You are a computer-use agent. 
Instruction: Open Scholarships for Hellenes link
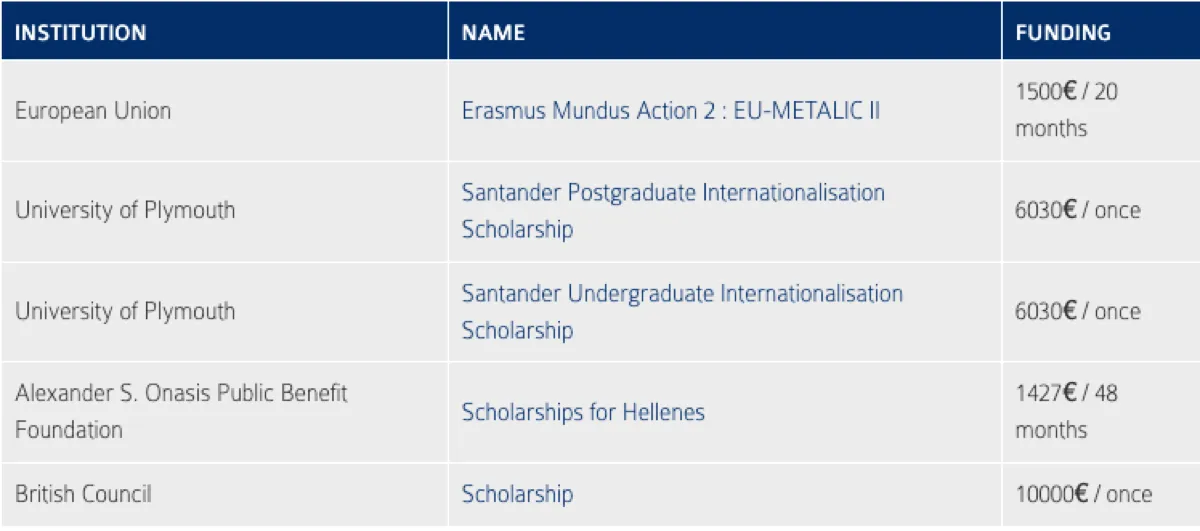[583, 412]
